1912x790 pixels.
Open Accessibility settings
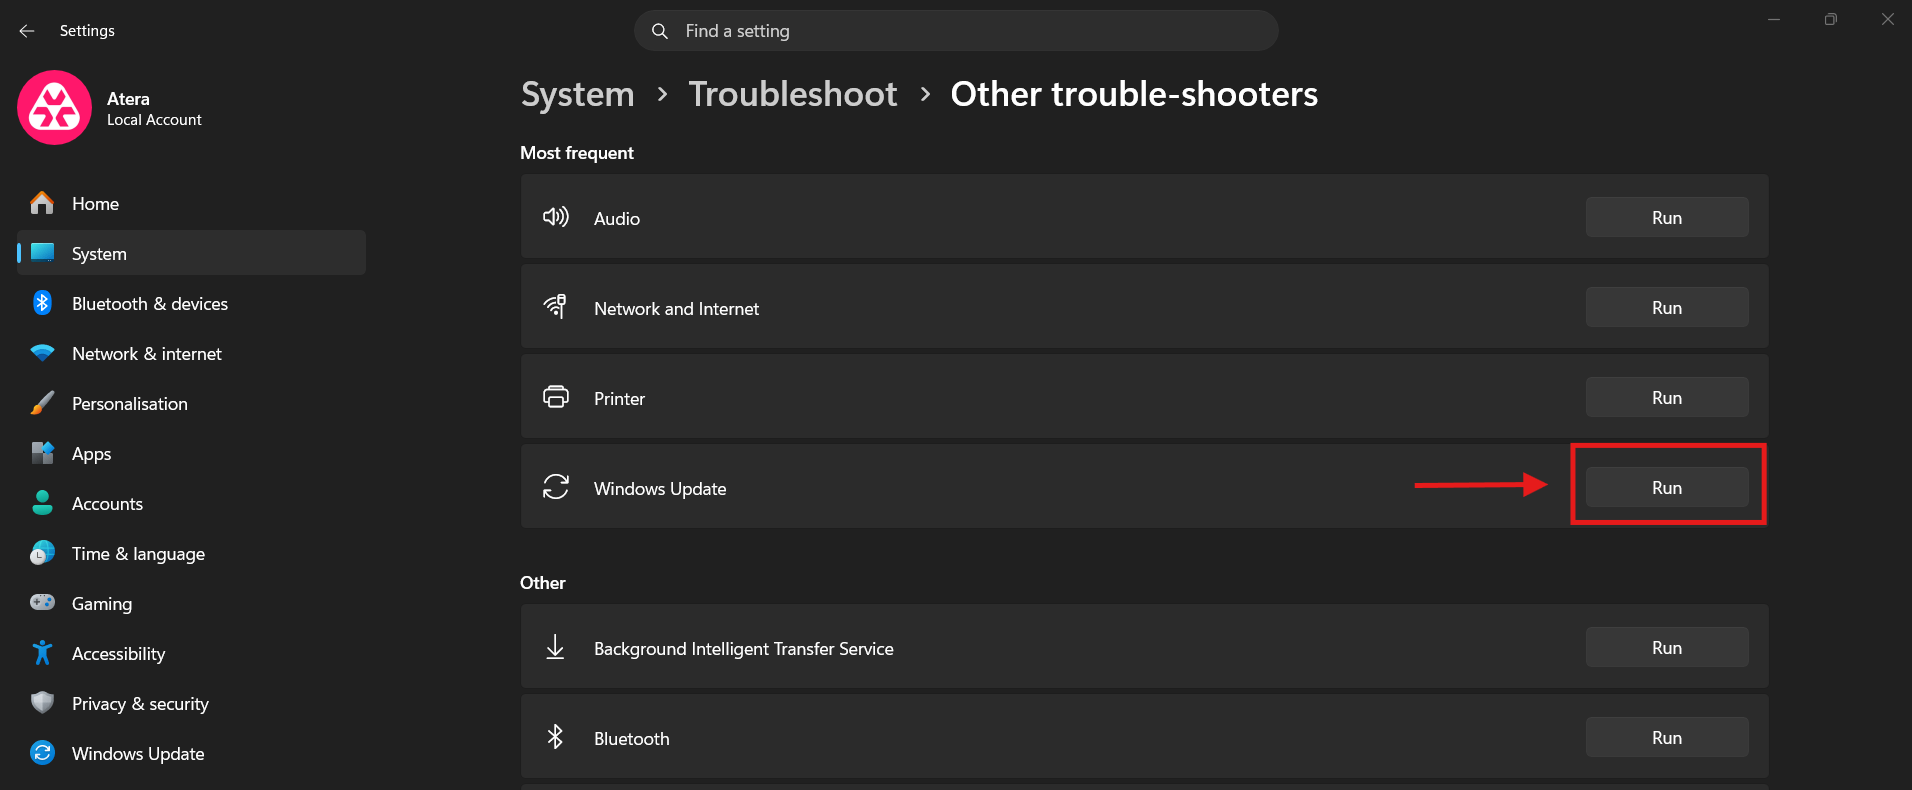point(191,653)
